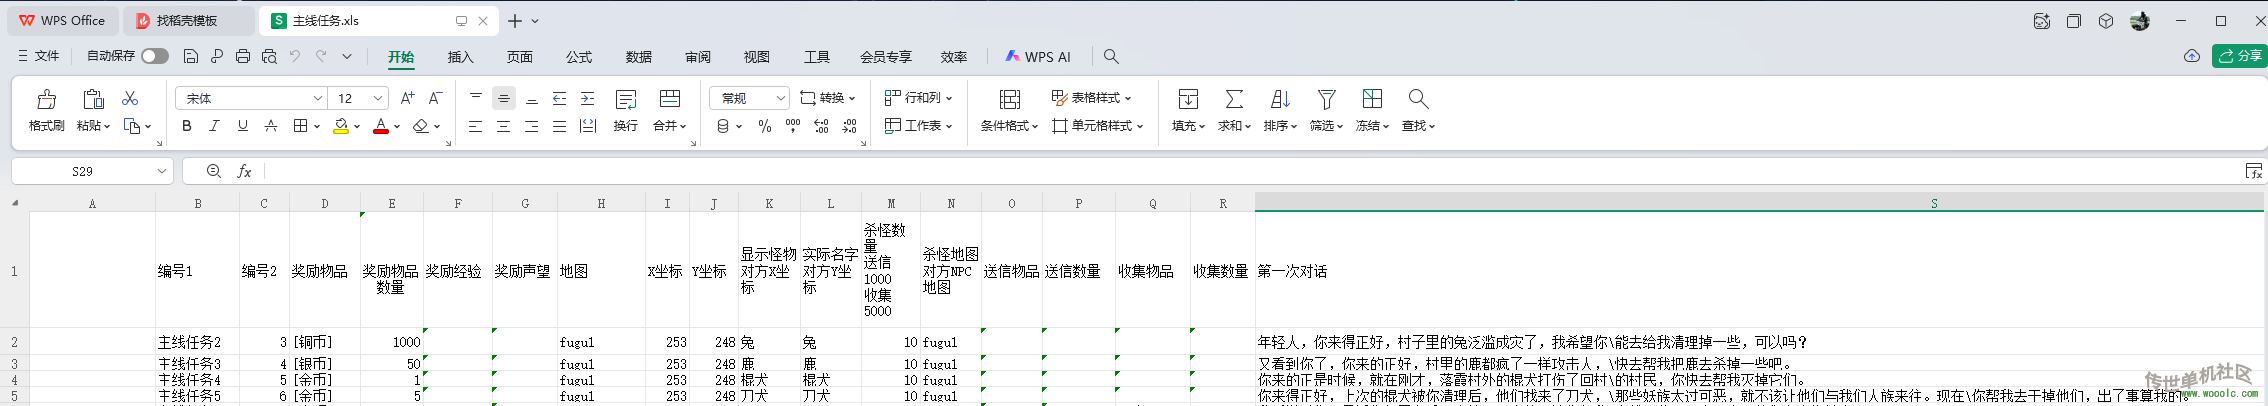Screen dimensions: 2268x406
Task: Open the font size dropdown showing 12
Action: click(x=378, y=98)
